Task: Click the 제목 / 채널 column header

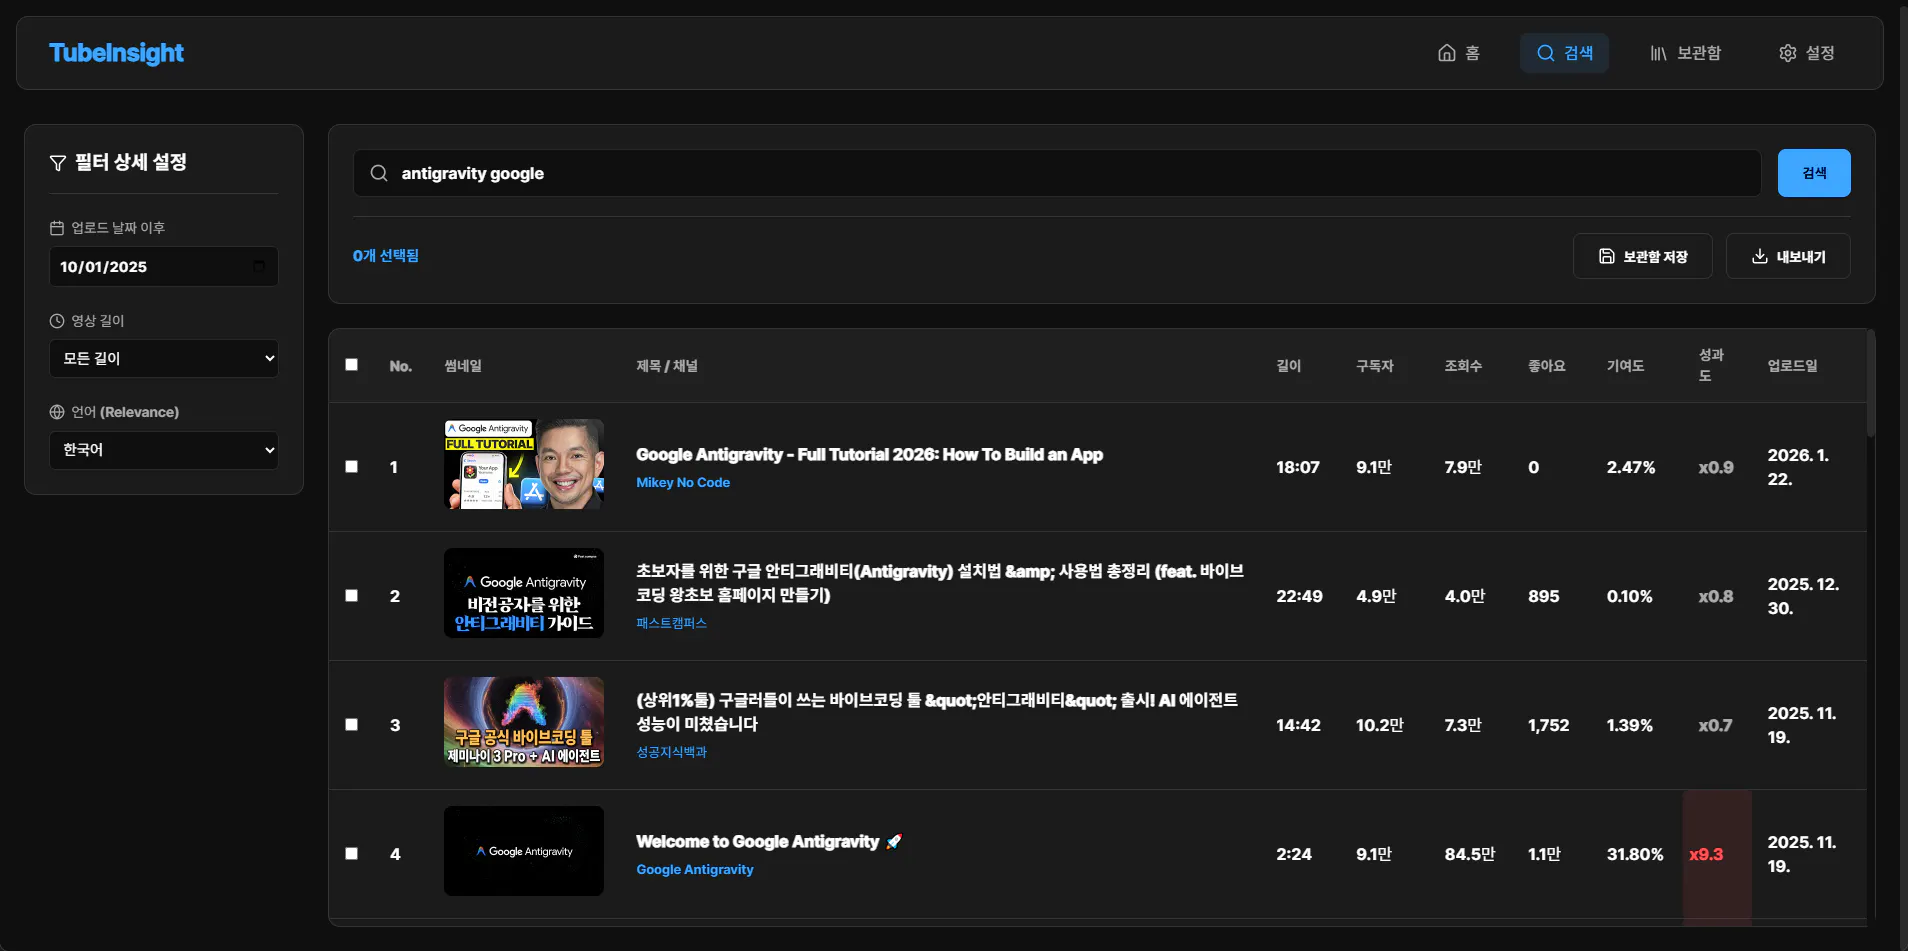Action: pyautogui.click(x=667, y=366)
